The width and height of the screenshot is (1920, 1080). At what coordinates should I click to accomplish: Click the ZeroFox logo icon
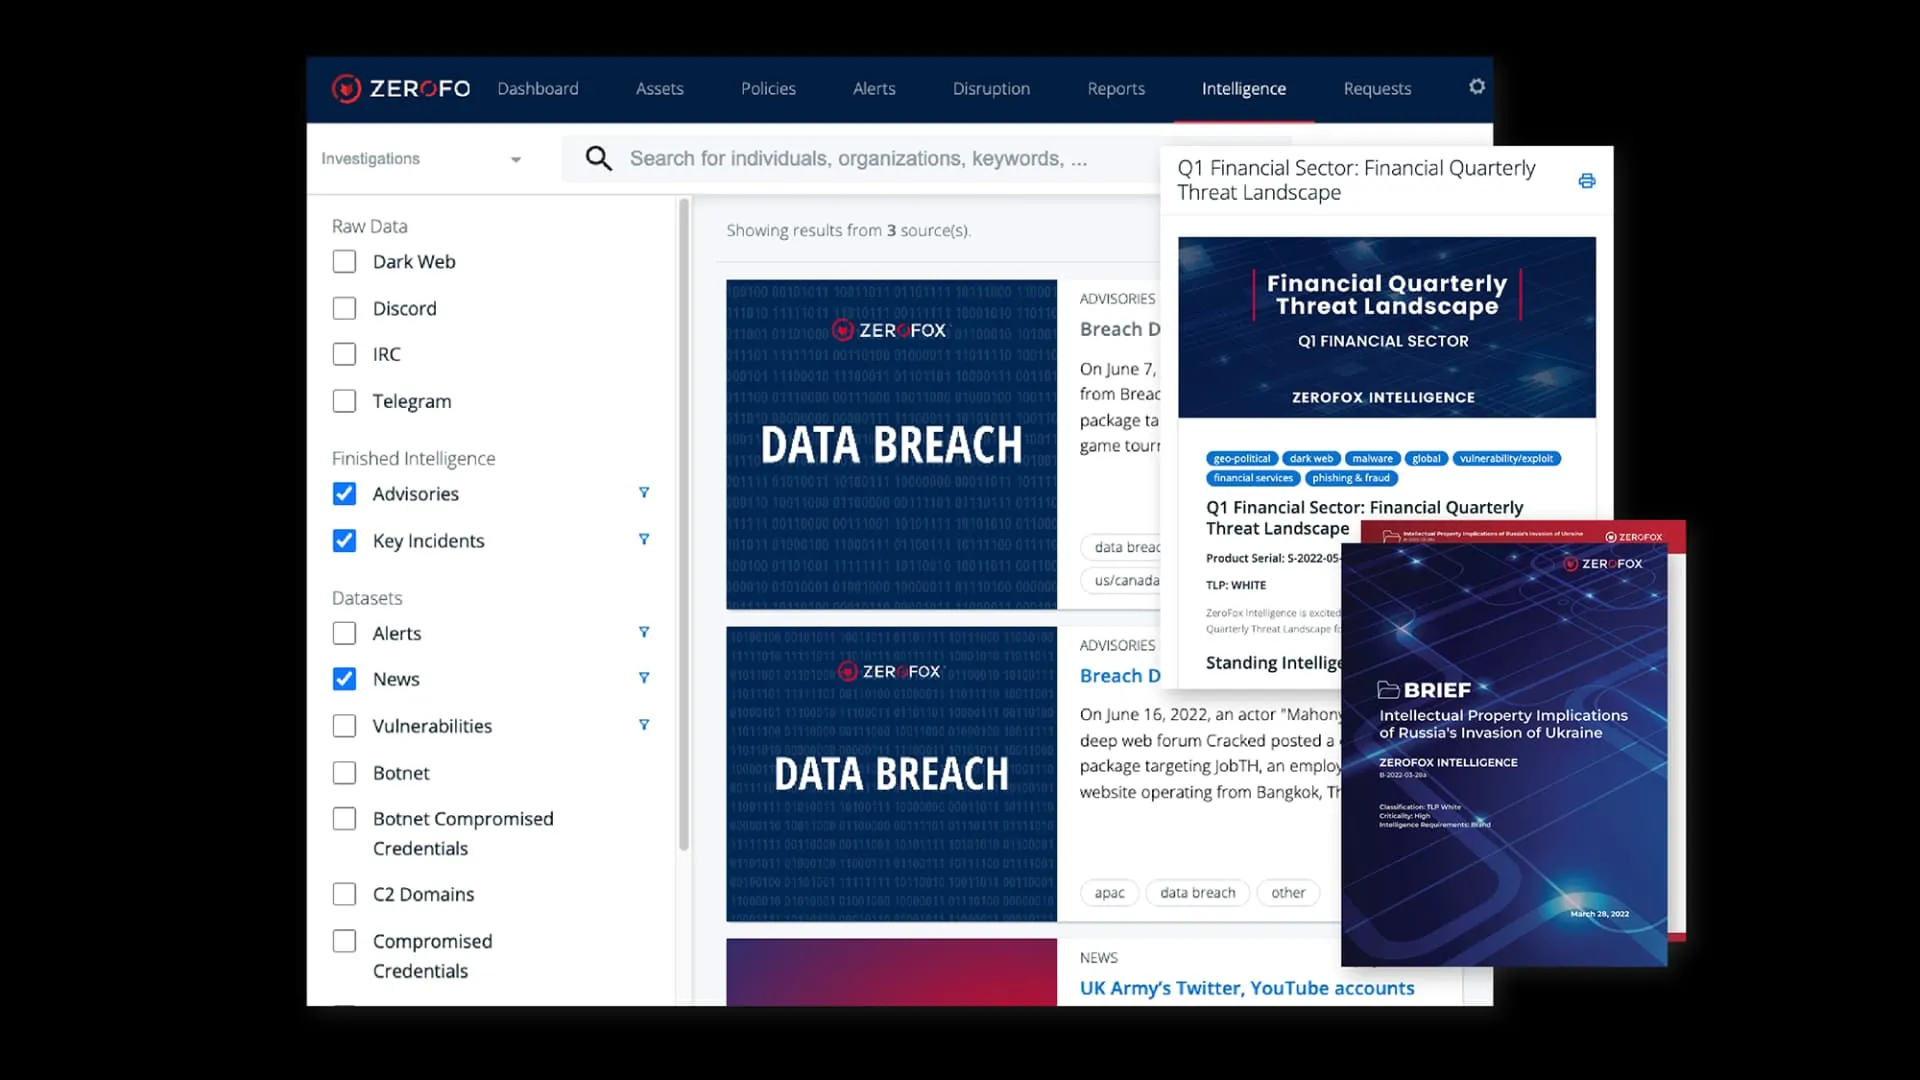click(x=346, y=89)
